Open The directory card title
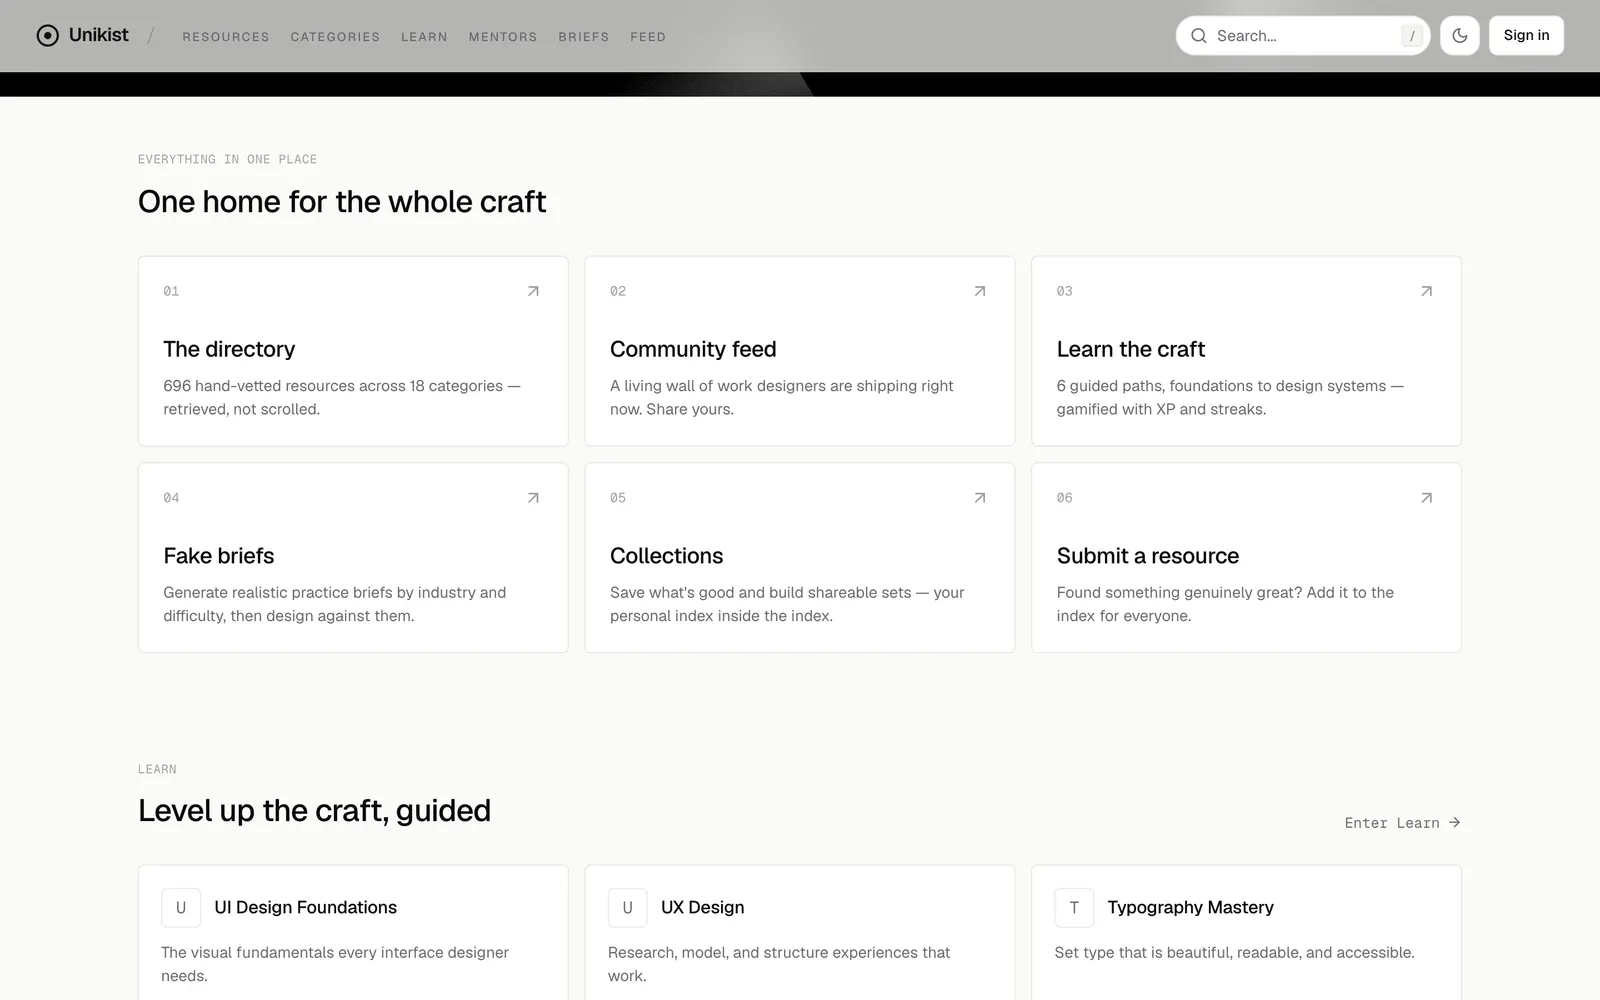The width and height of the screenshot is (1600, 1000). click(229, 349)
